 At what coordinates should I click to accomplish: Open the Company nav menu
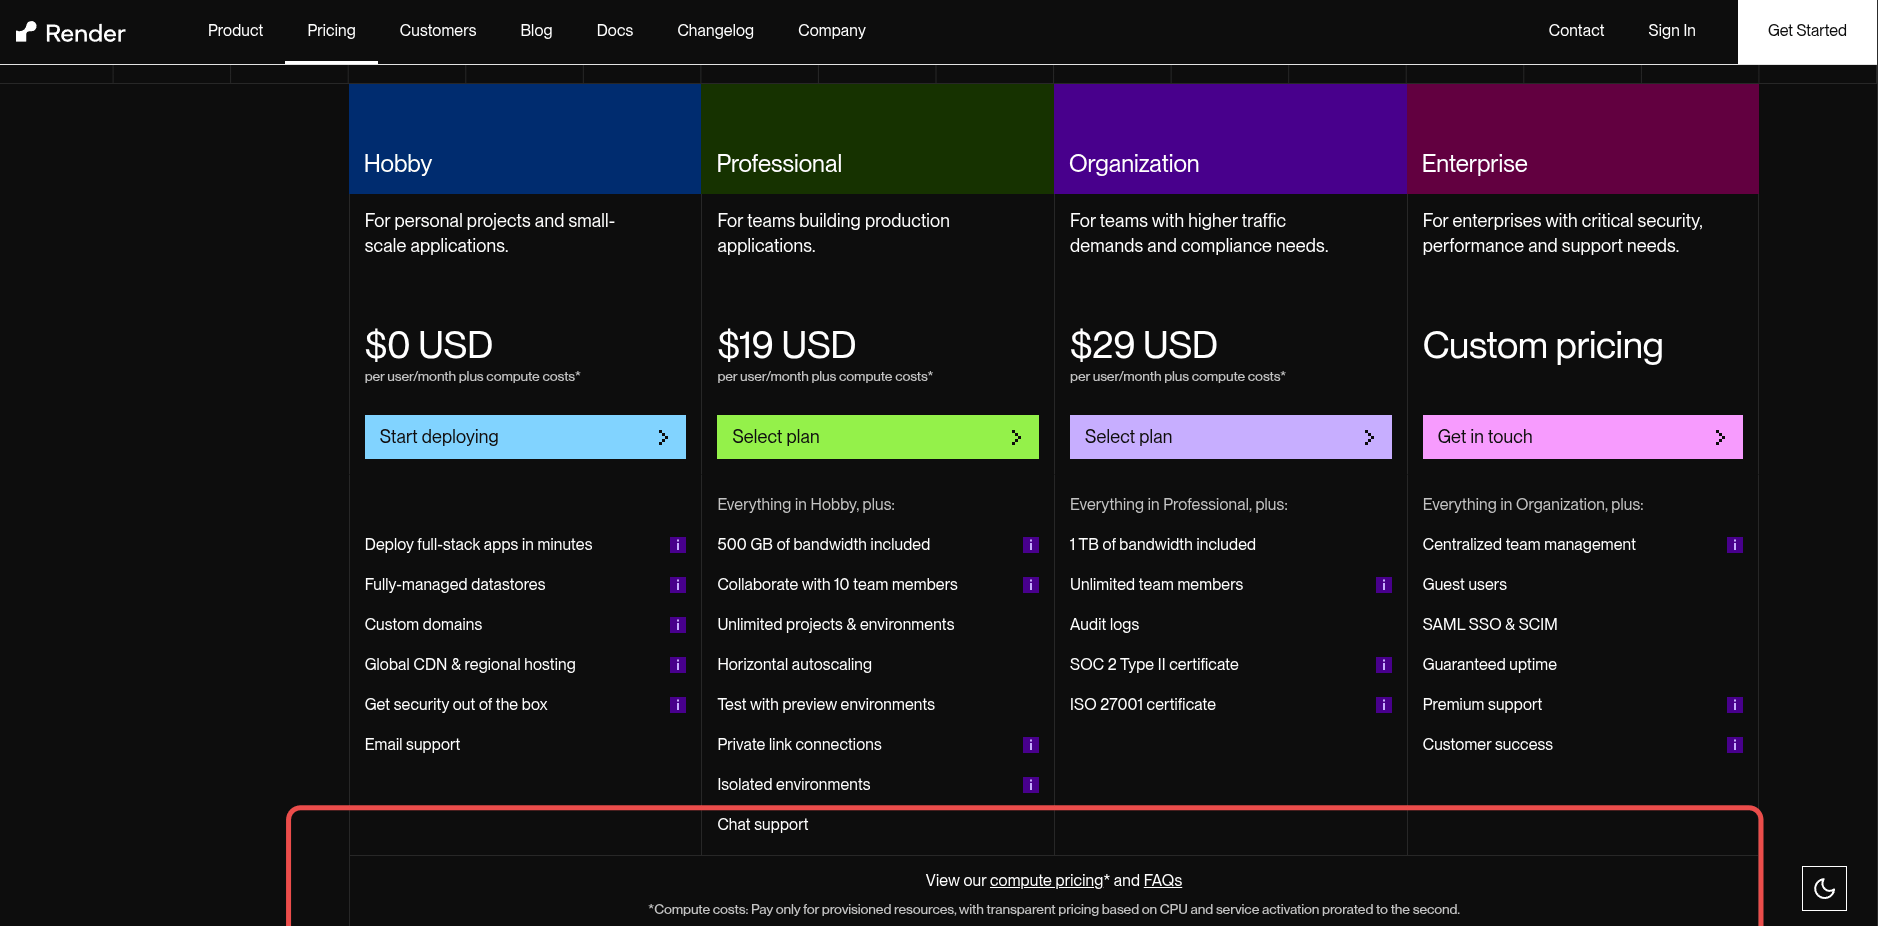coord(831,31)
